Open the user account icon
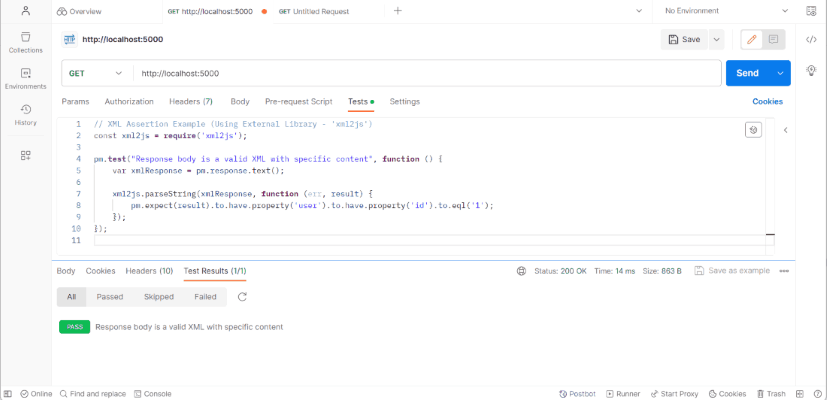827x400 pixels. pos(25,11)
